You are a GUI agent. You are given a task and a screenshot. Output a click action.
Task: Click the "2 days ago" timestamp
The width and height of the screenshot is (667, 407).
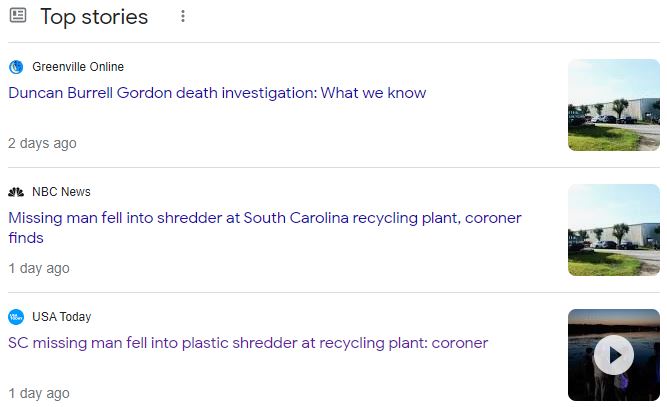[42, 143]
